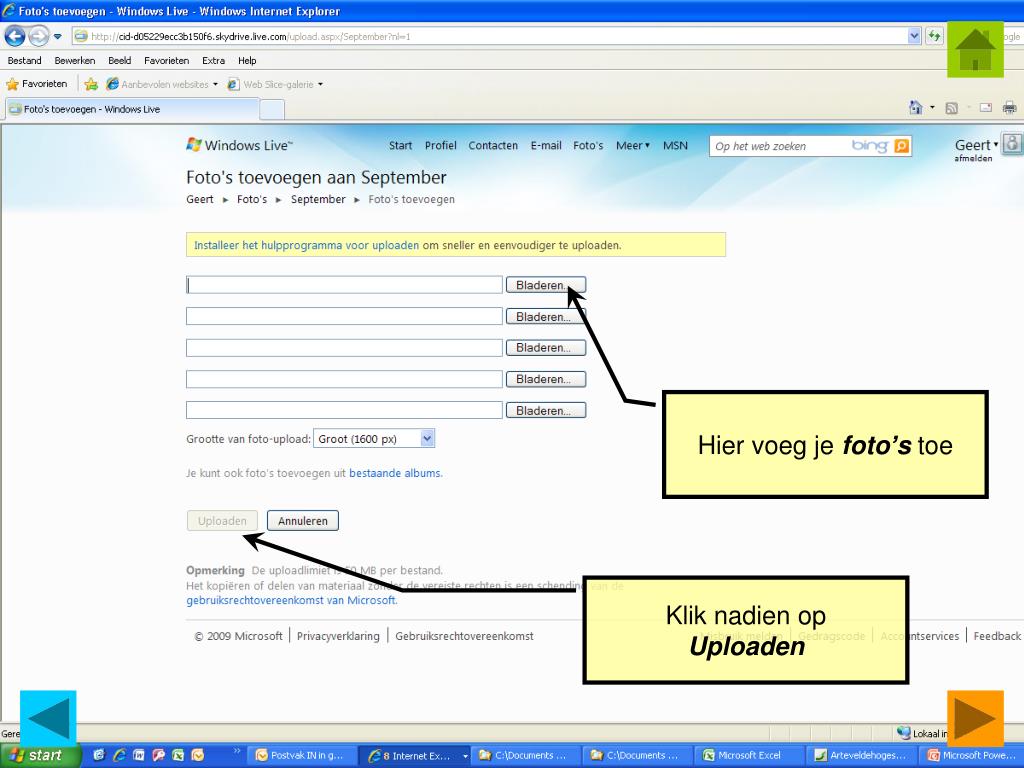
Task: Click the browser Back button
Action: pyautogui.click(x=15, y=36)
